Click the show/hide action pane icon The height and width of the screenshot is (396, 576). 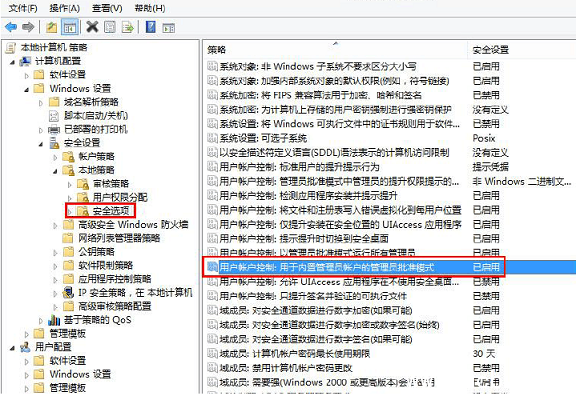click(x=169, y=28)
